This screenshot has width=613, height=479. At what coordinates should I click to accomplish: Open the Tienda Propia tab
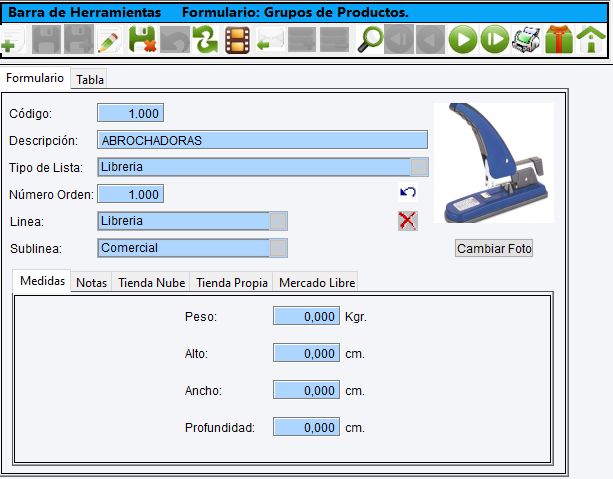point(231,282)
